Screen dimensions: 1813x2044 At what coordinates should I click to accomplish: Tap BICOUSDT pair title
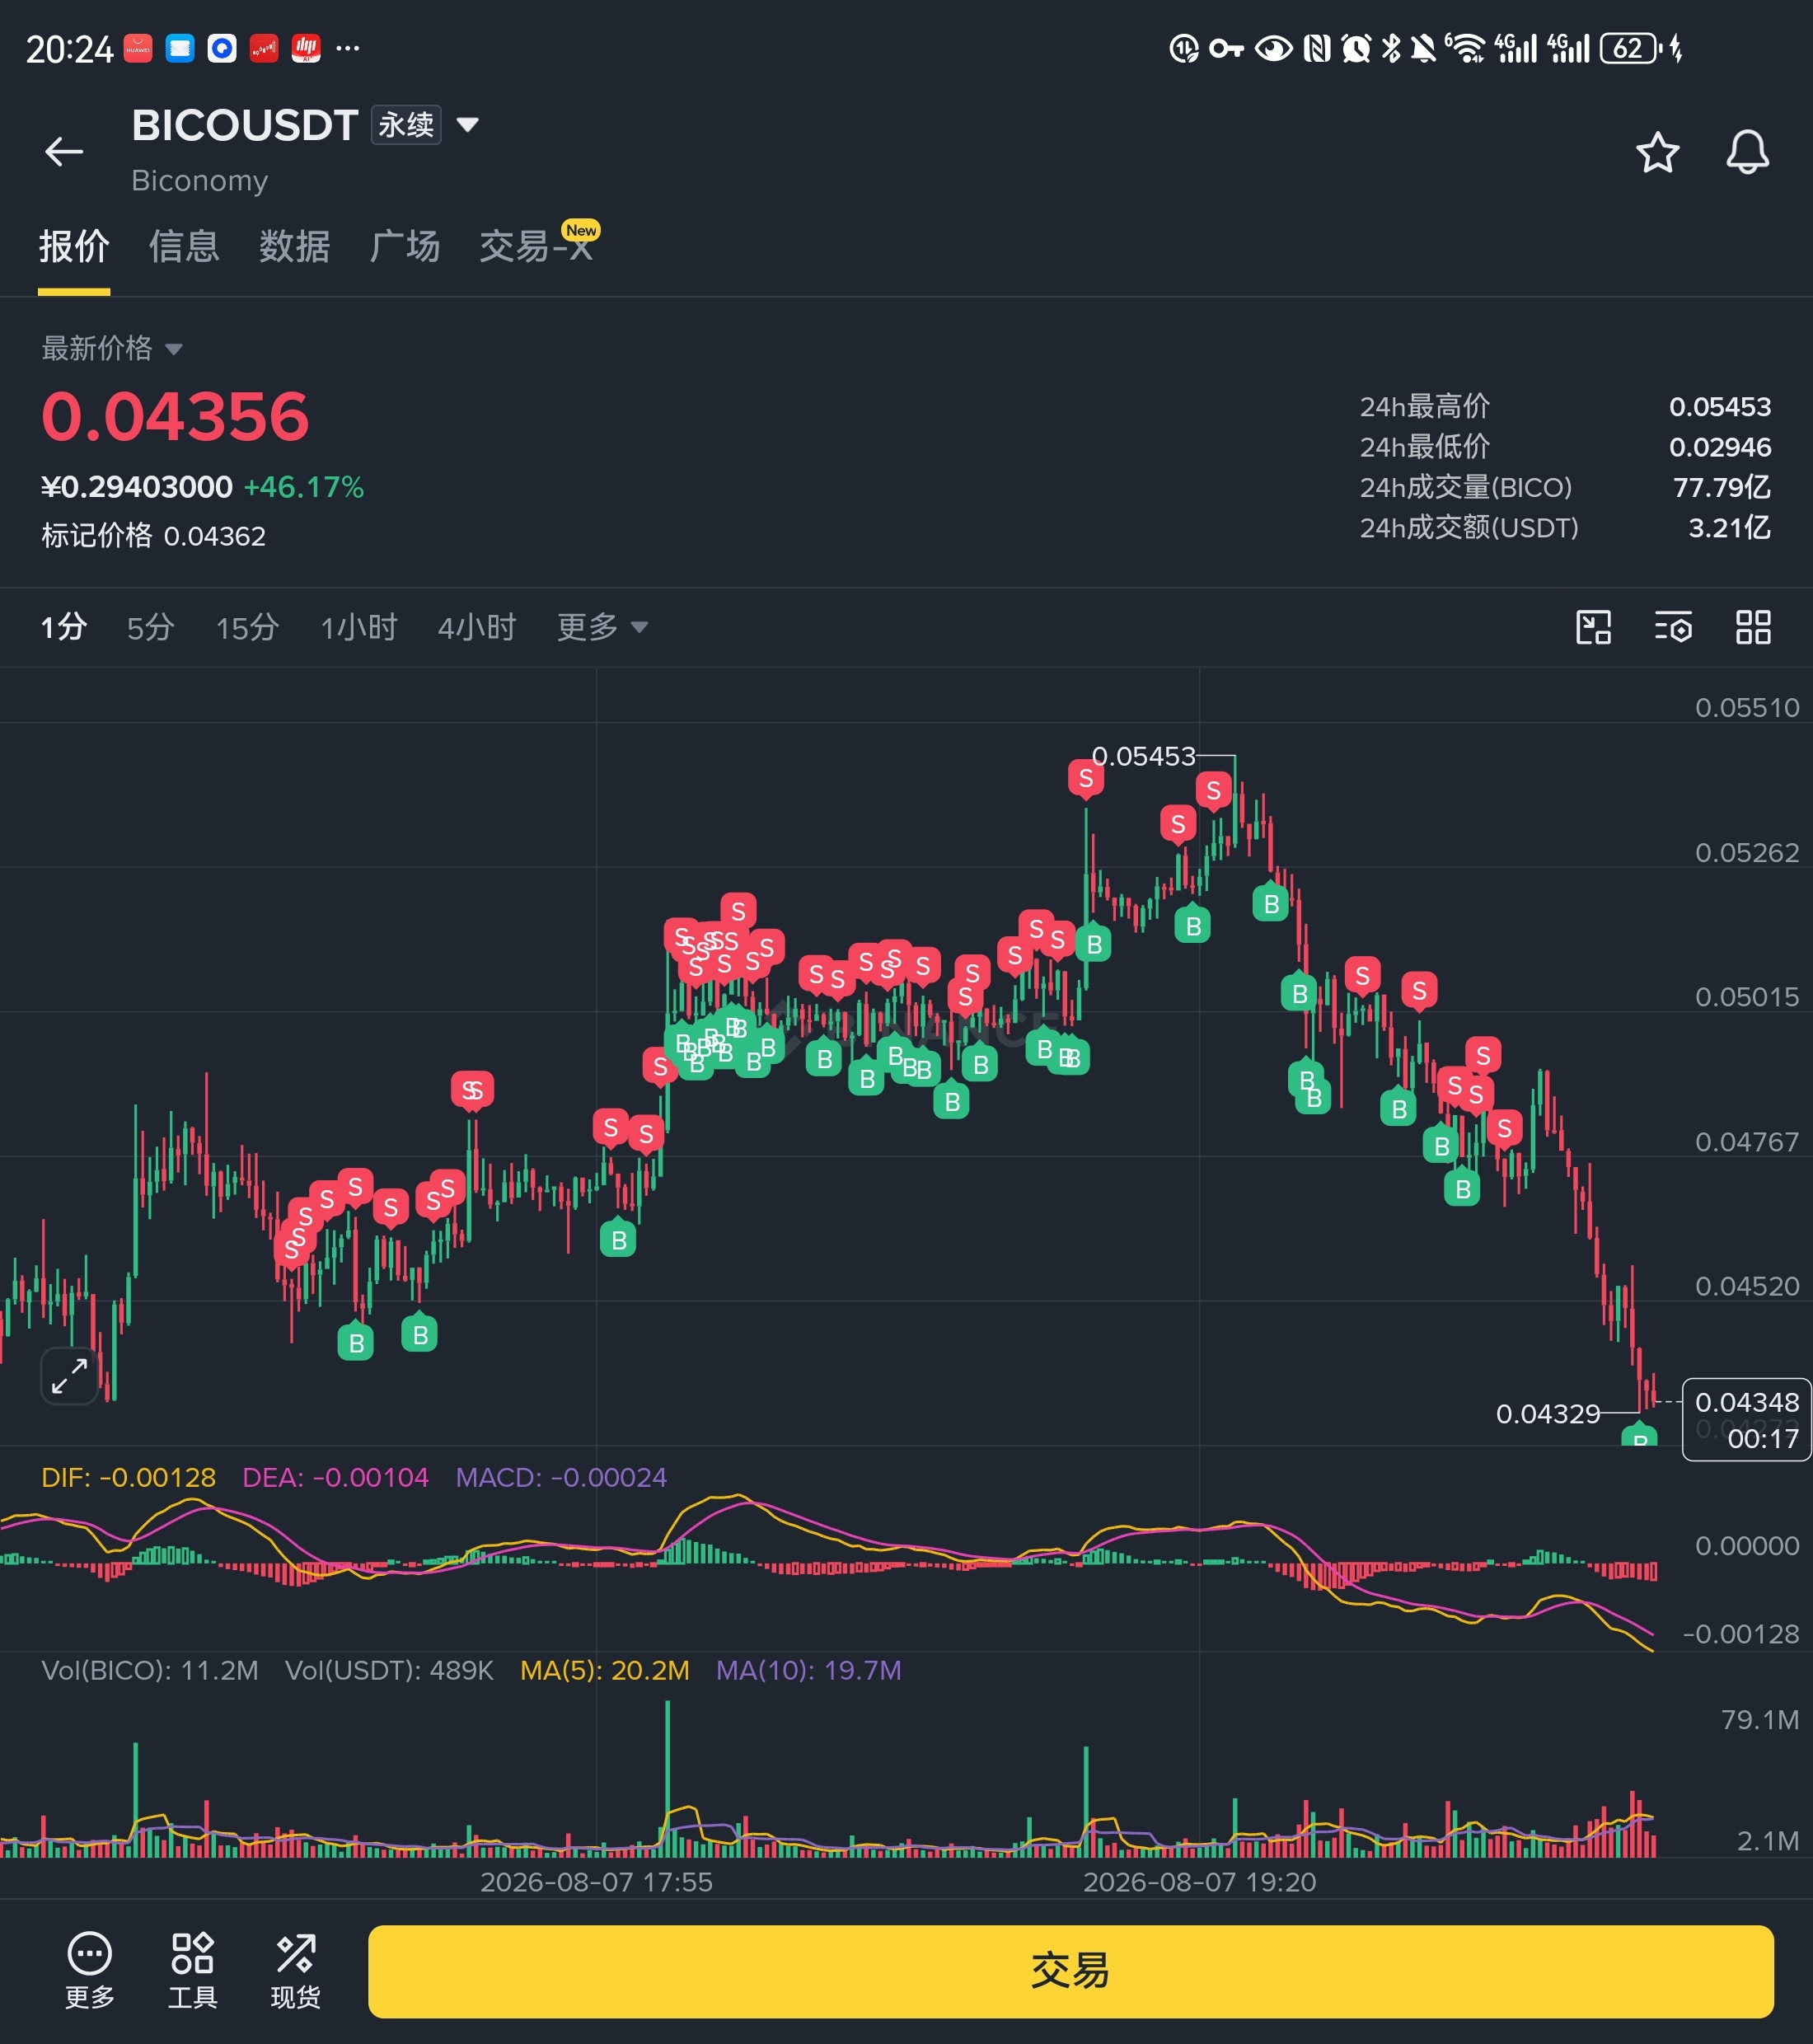click(244, 126)
